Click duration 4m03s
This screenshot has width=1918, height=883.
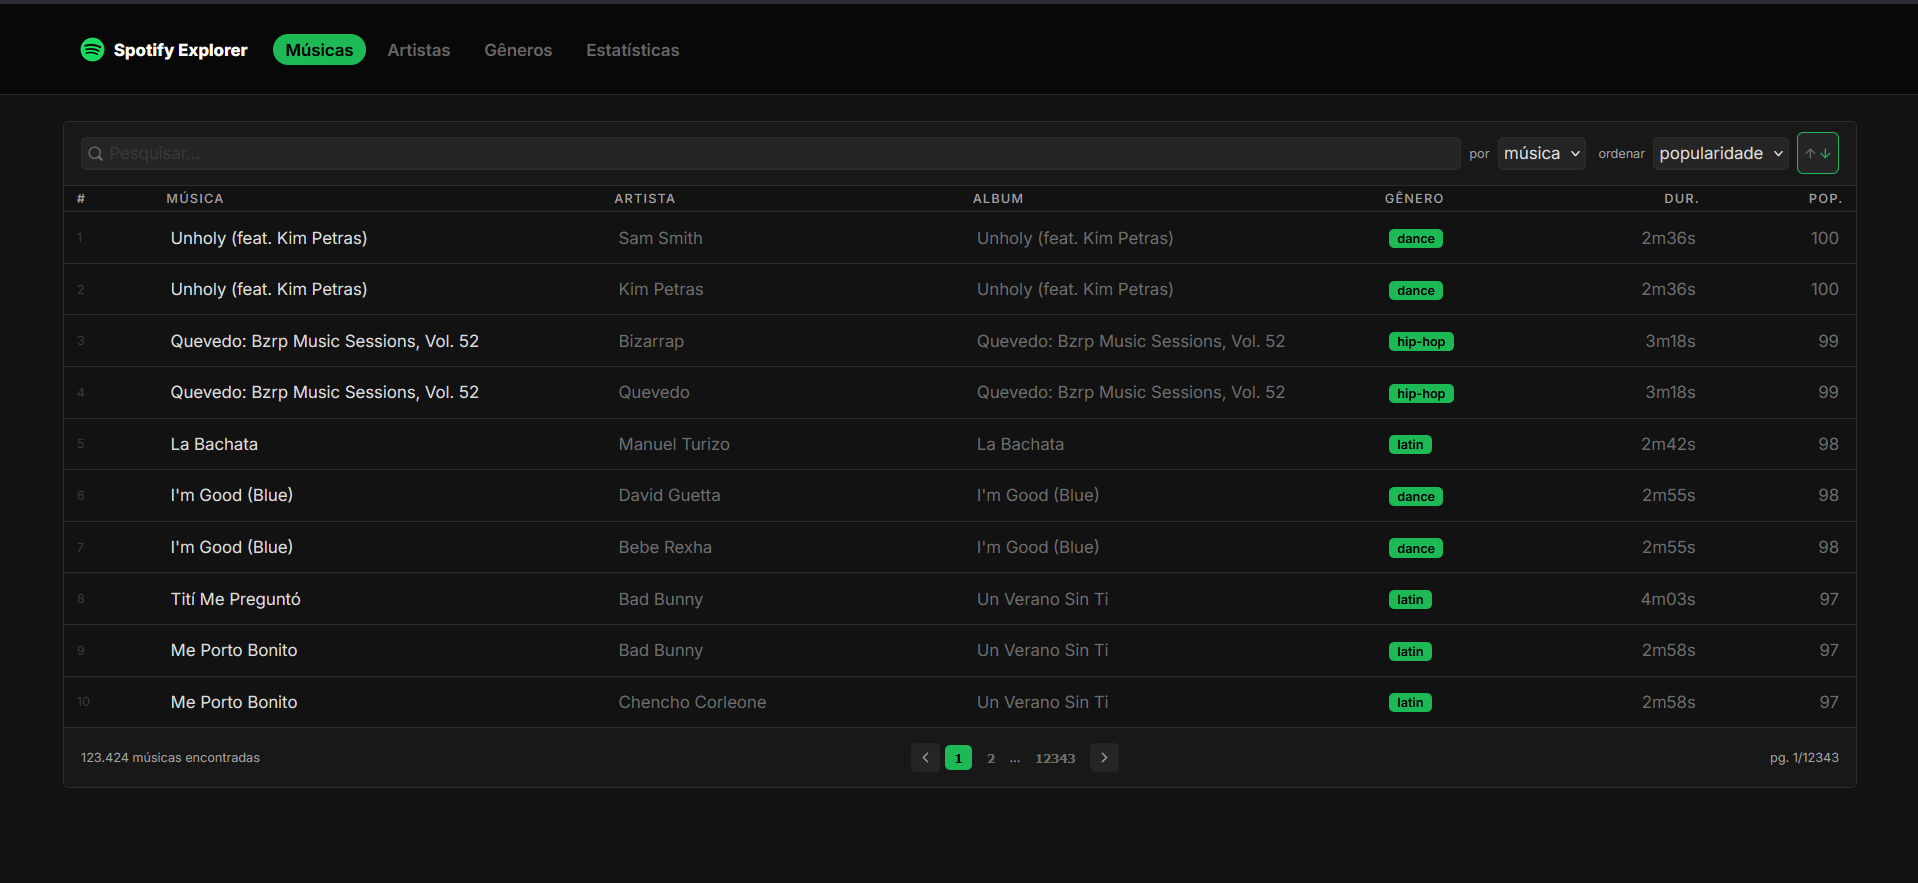(x=1668, y=599)
